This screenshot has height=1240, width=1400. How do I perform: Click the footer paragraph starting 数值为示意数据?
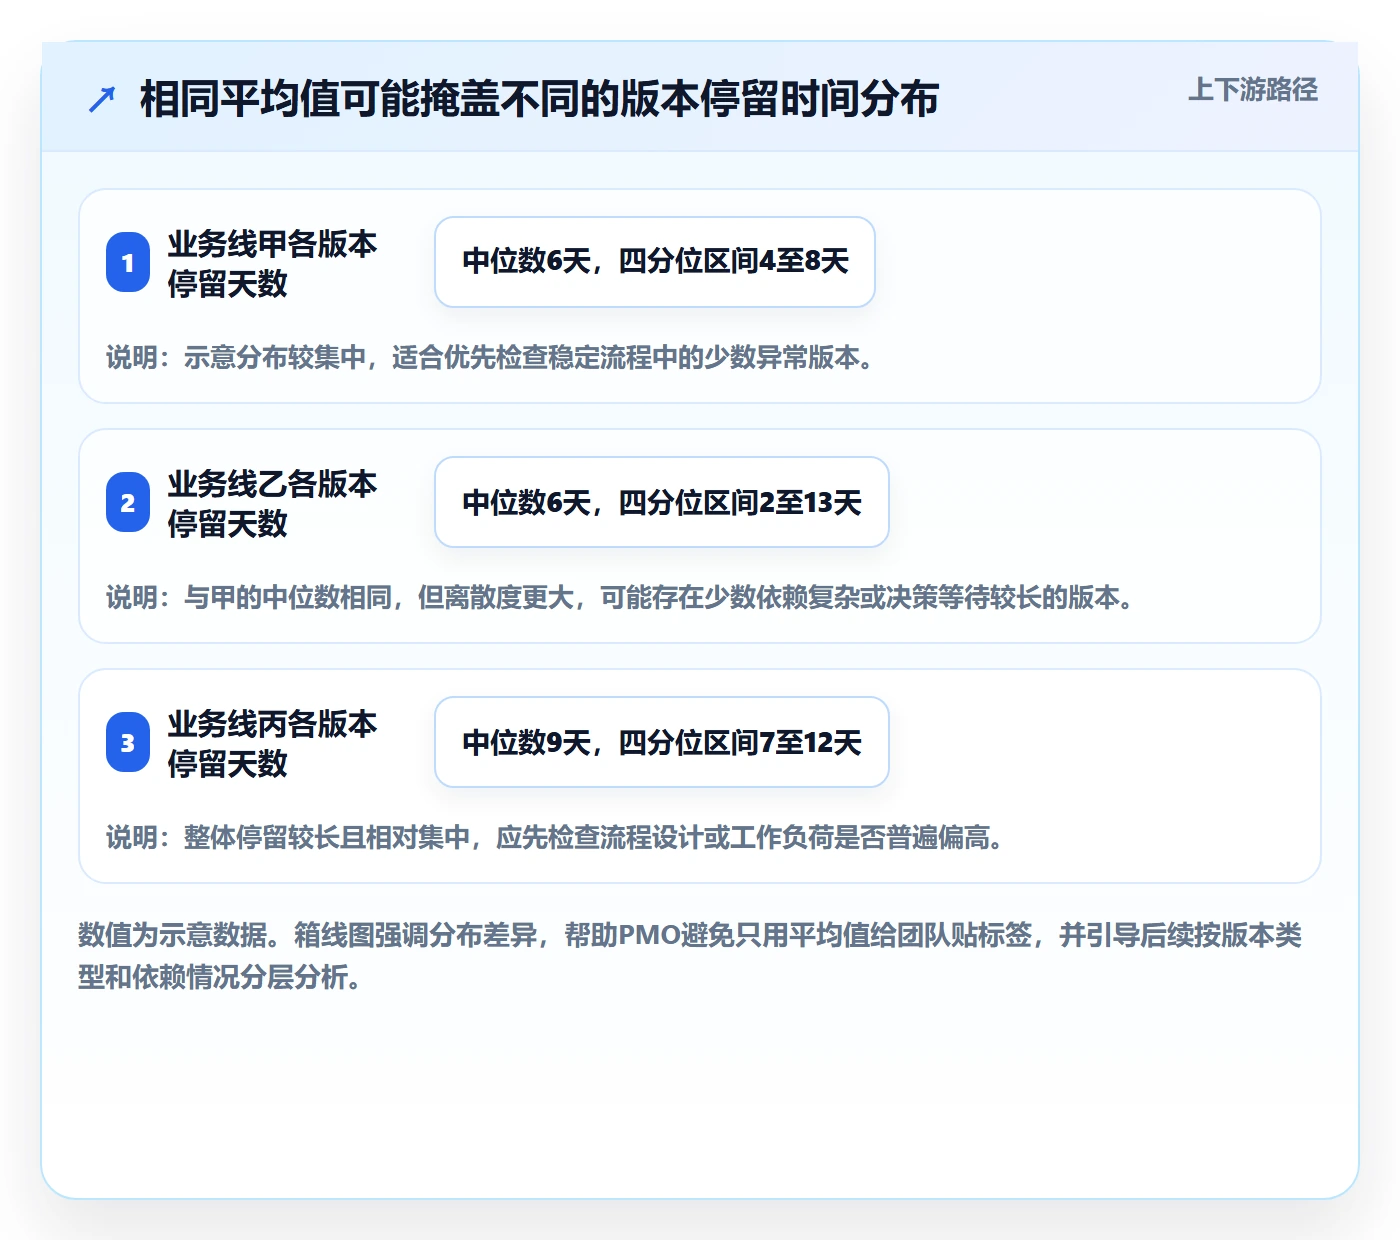coord(690,956)
